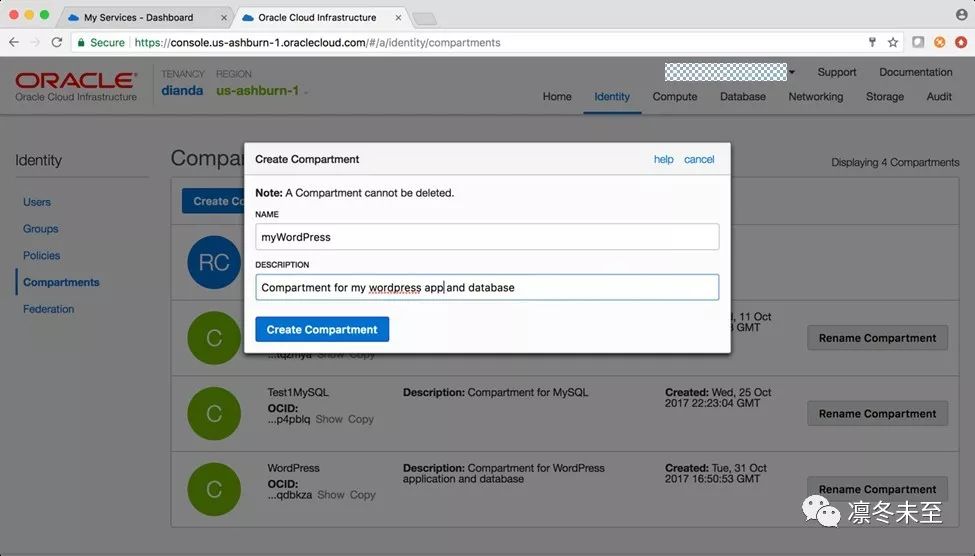Reload page with refresh icon
The width and height of the screenshot is (975, 556).
pos(57,42)
